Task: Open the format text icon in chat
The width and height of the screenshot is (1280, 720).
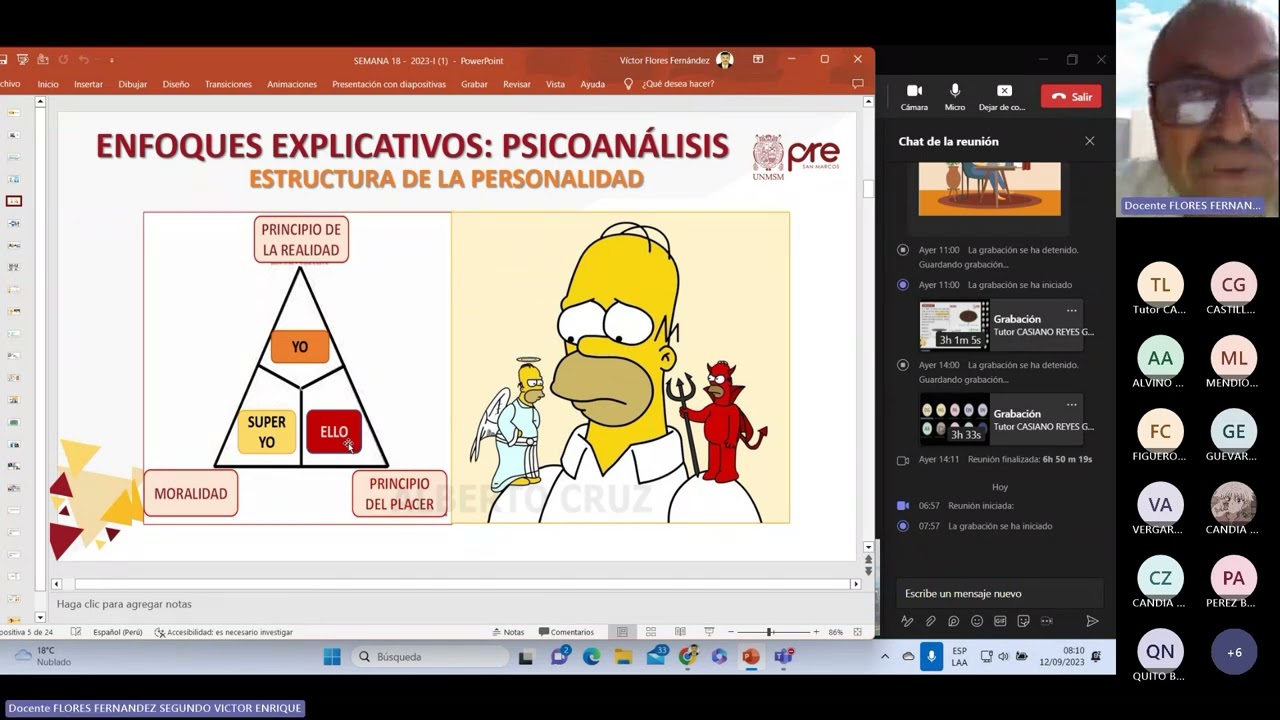Action: 907,621
